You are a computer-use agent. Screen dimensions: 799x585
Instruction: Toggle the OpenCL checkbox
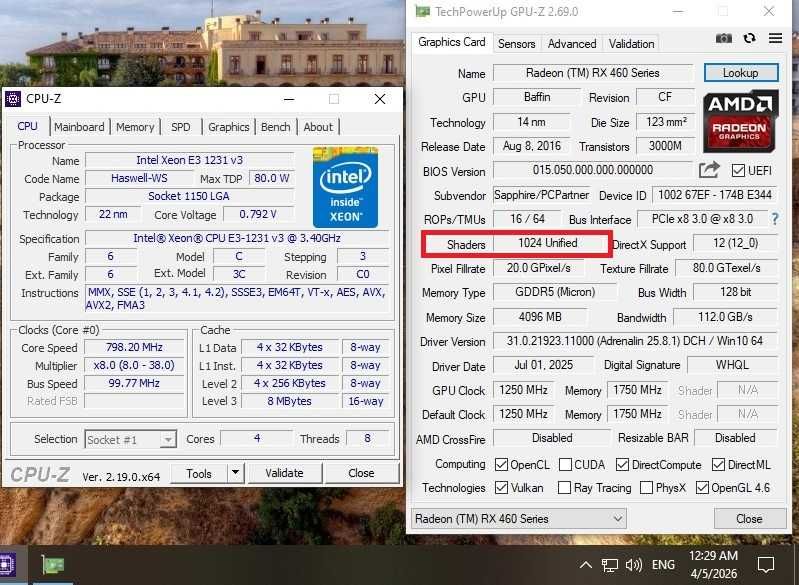pyautogui.click(x=501, y=465)
